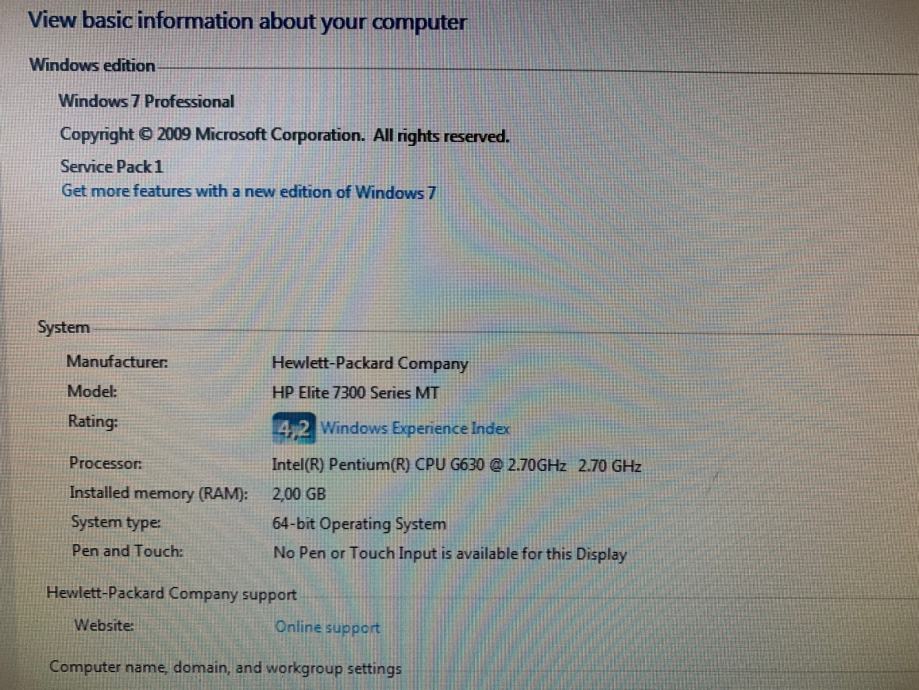The width and height of the screenshot is (919, 690).
Task: Open the Online support website link
Action: tap(328, 627)
